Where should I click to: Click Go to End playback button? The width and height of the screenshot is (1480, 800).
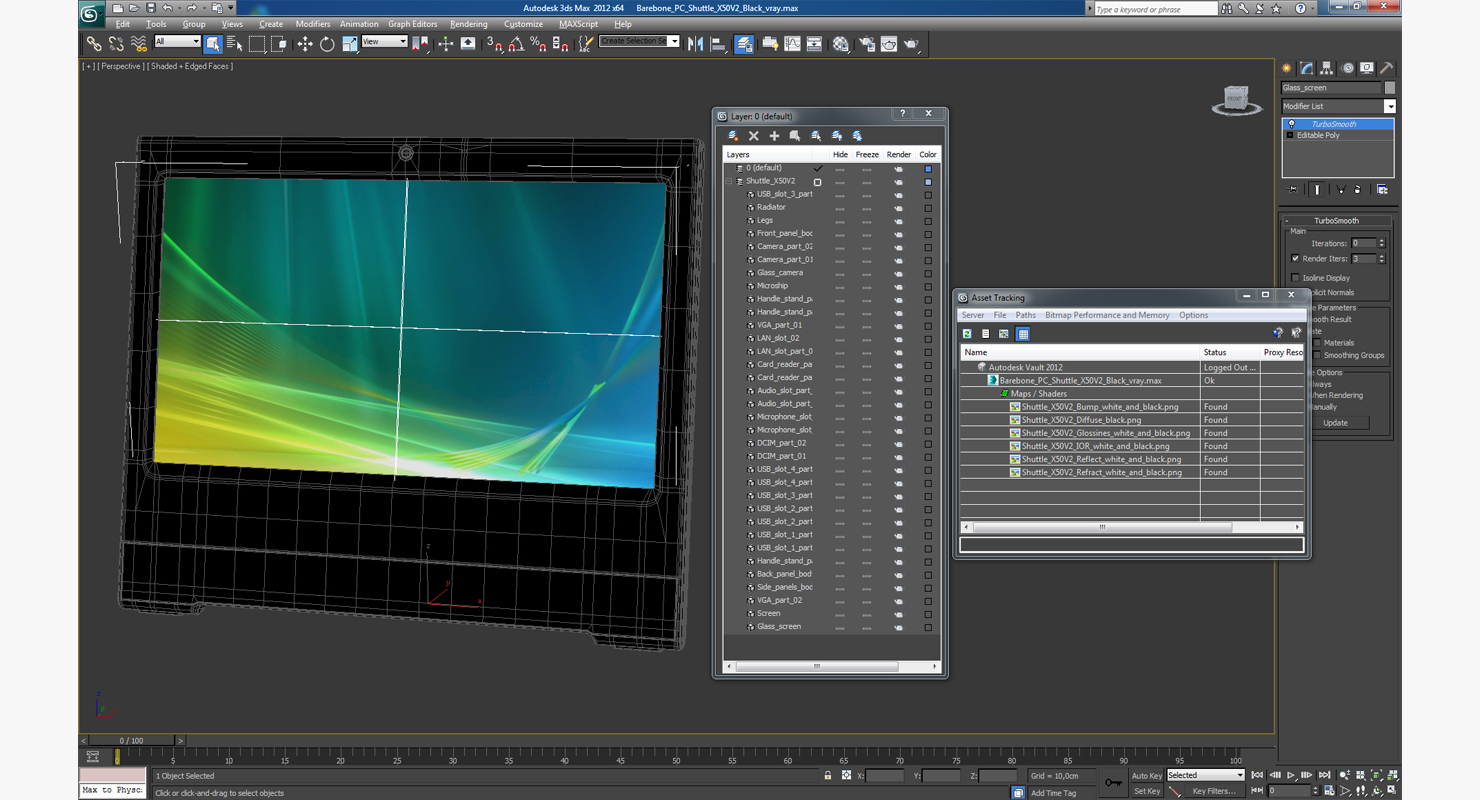click(x=1325, y=776)
